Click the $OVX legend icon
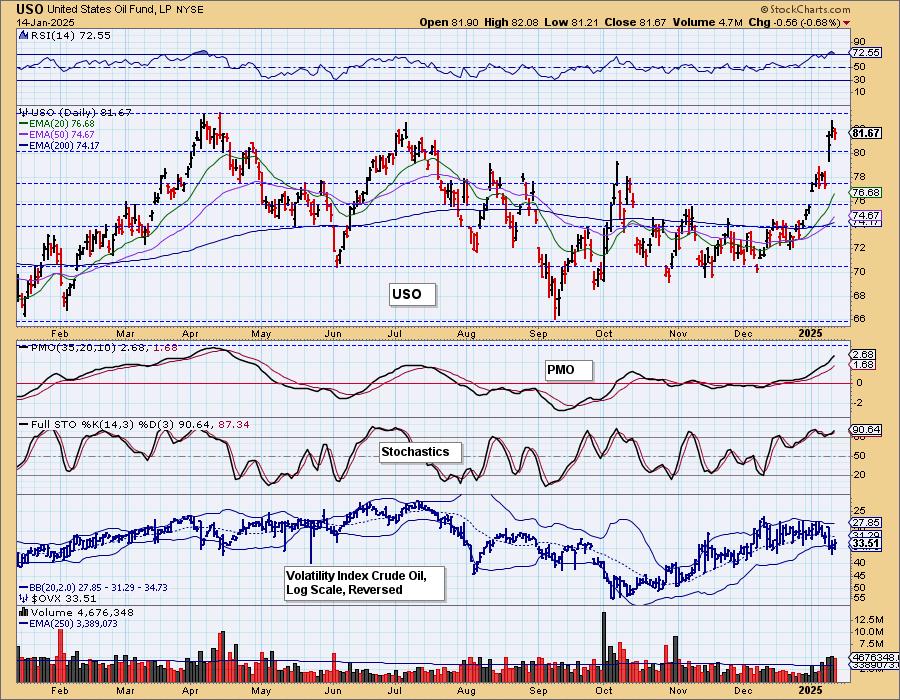The image size is (900, 700). (x=24, y=598)
